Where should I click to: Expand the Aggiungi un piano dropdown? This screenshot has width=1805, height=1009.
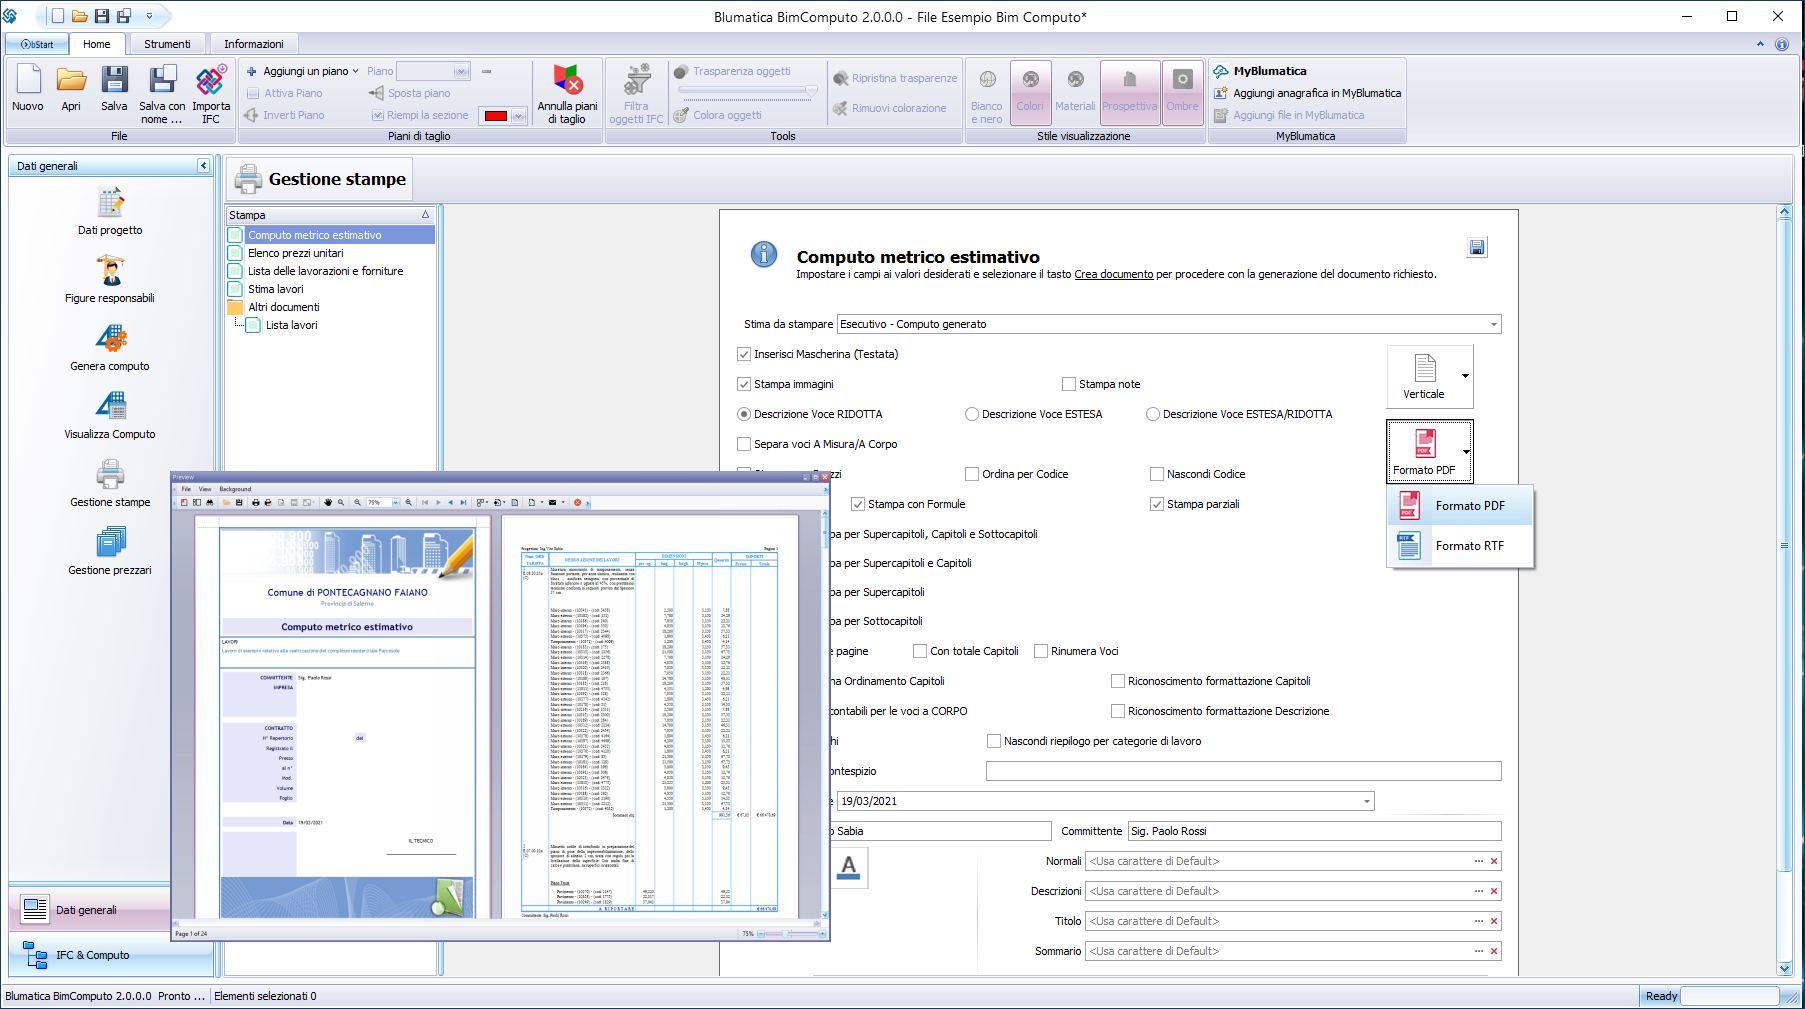pyautogui.click(x=356, y=71)
